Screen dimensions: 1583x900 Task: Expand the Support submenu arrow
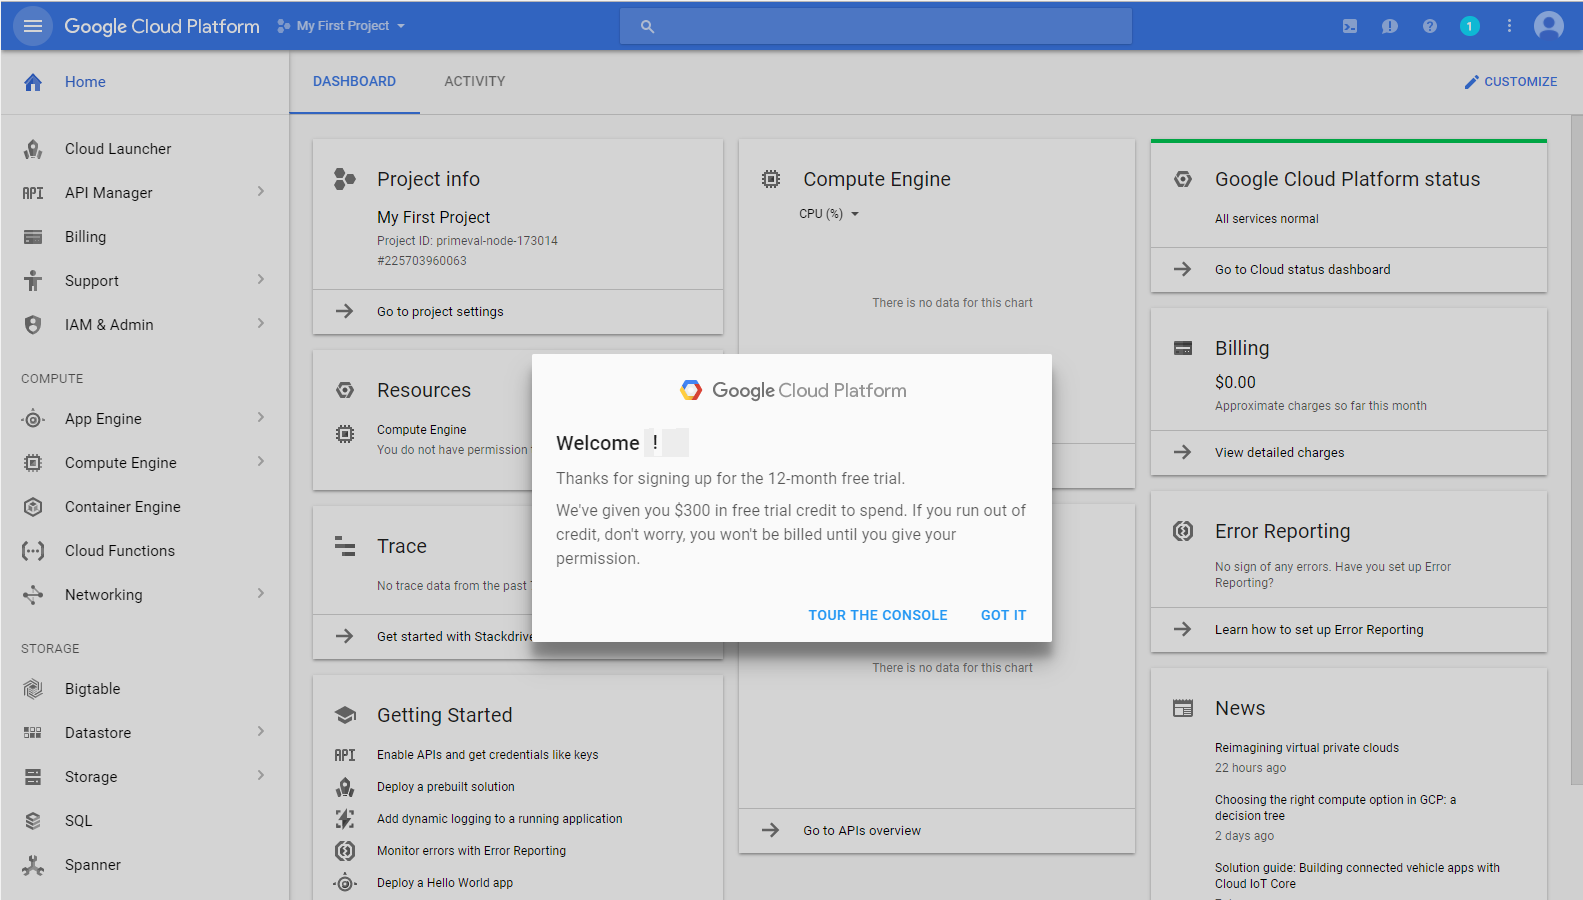point(261,279)
